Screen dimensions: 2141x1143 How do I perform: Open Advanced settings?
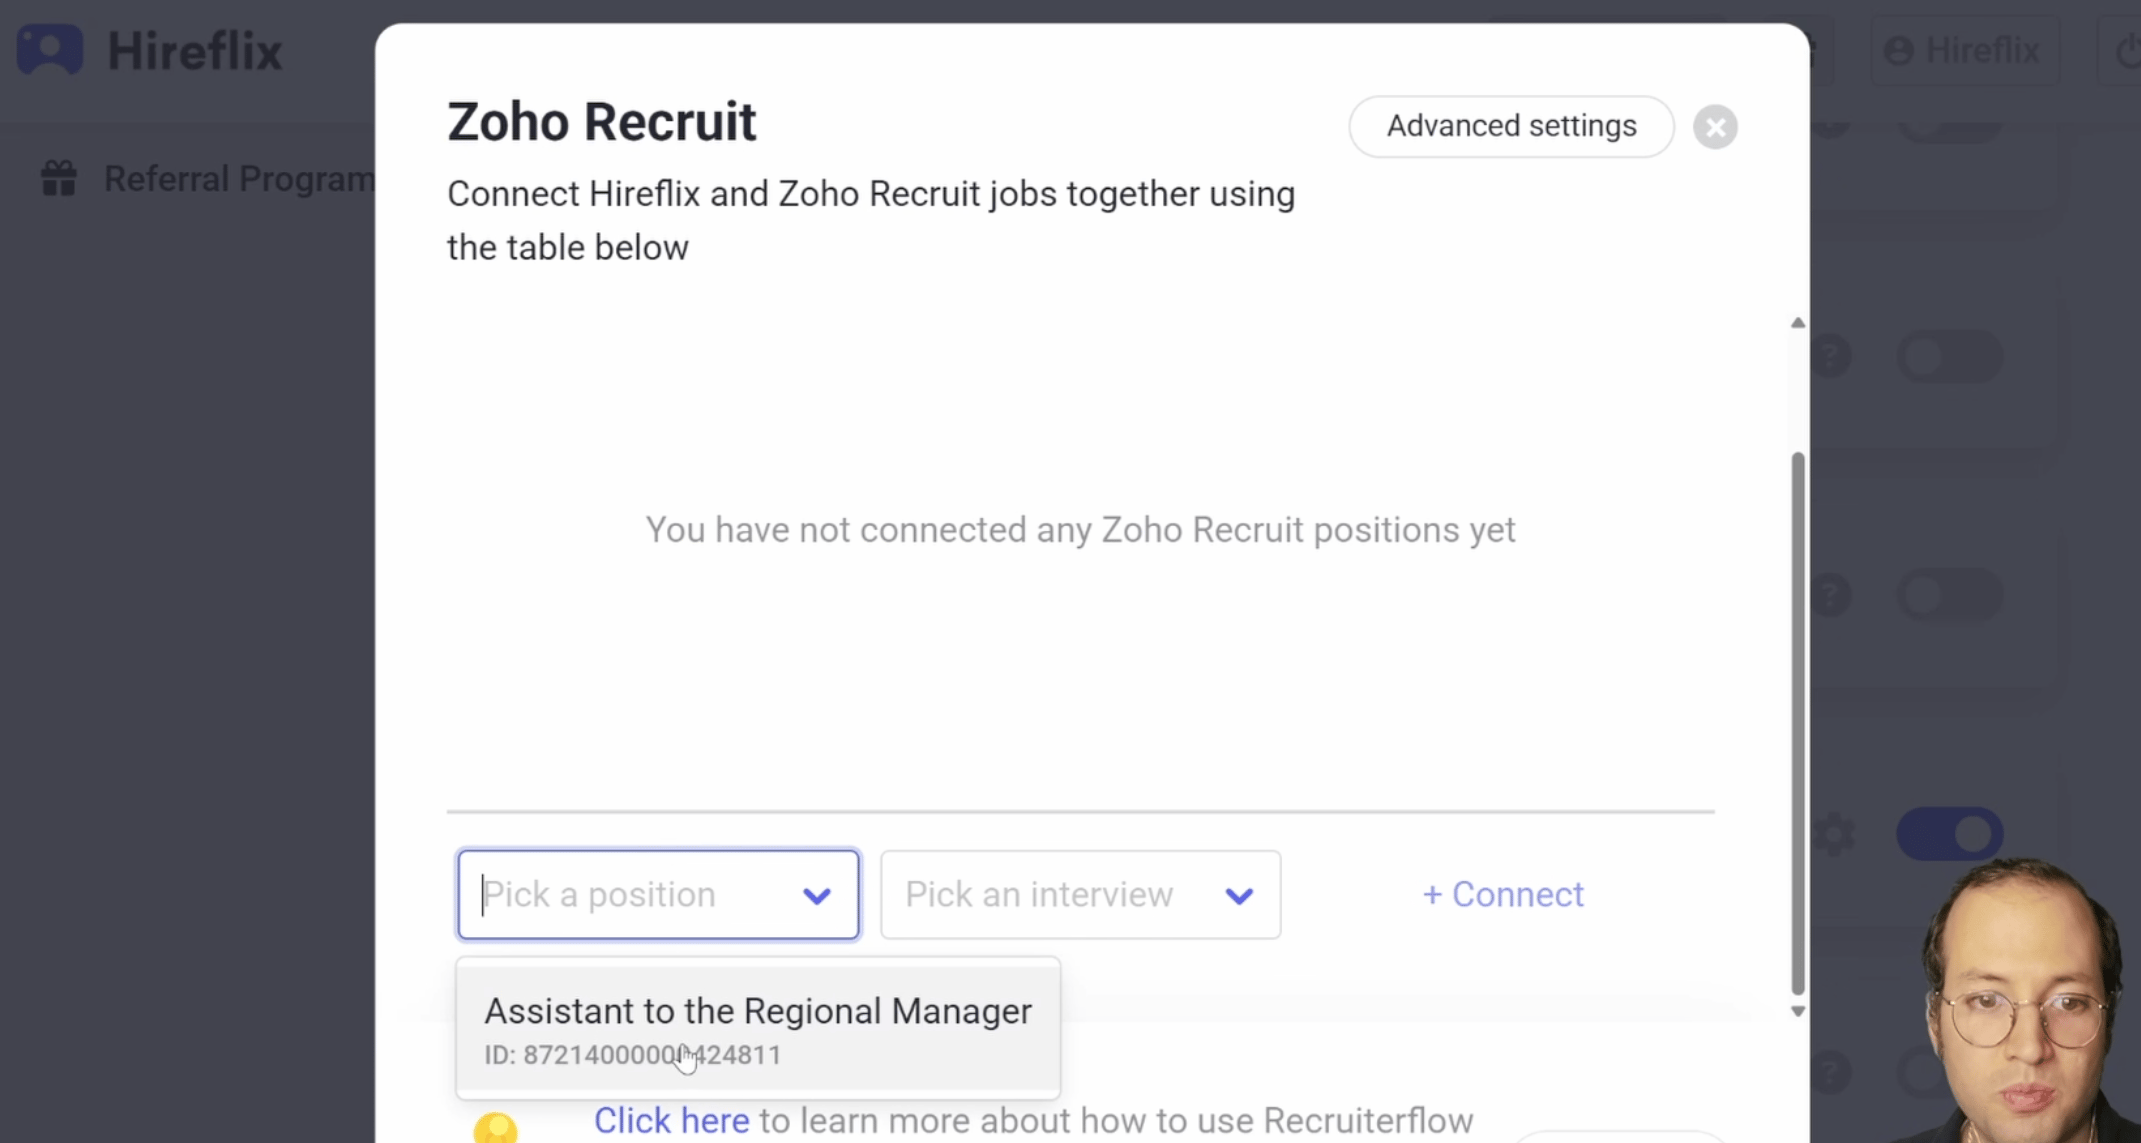tap(1511, 126)
